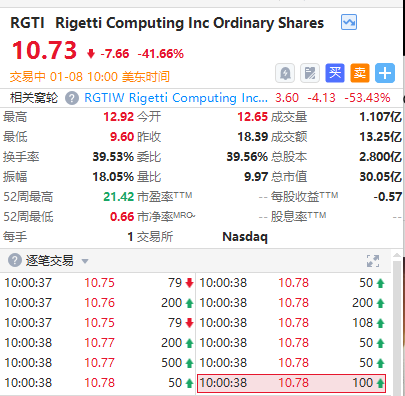Click the 每股收益 value -0.57
Image resolution: width=405 pixels, height=396 pixels.
click(x=388, y=197)
